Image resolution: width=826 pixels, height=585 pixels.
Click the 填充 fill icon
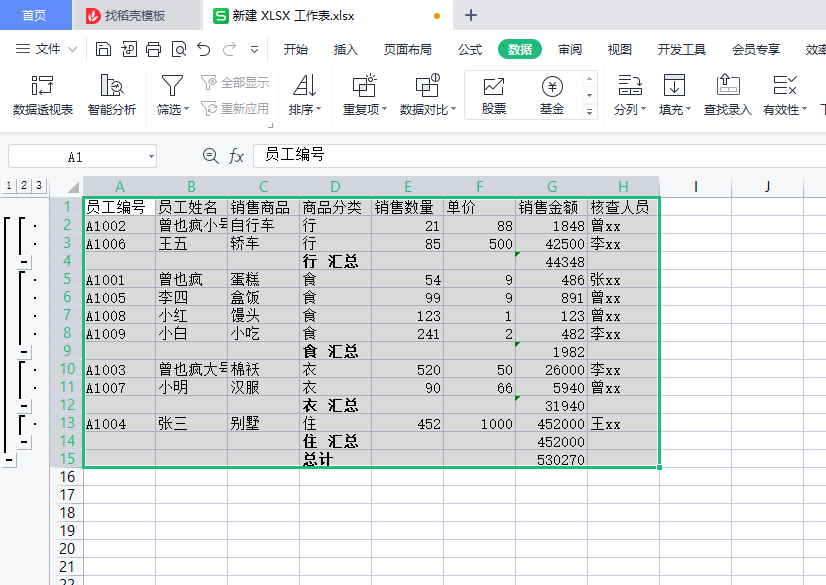pos(674,85)
